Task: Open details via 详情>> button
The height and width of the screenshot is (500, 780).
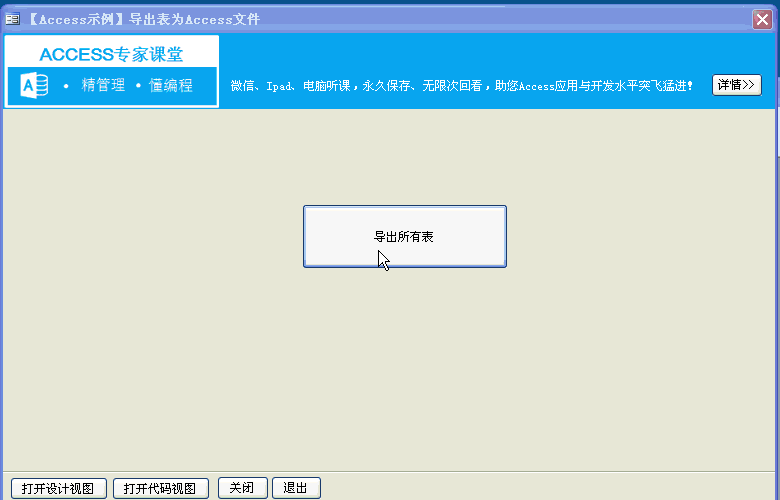Action: 737,85
